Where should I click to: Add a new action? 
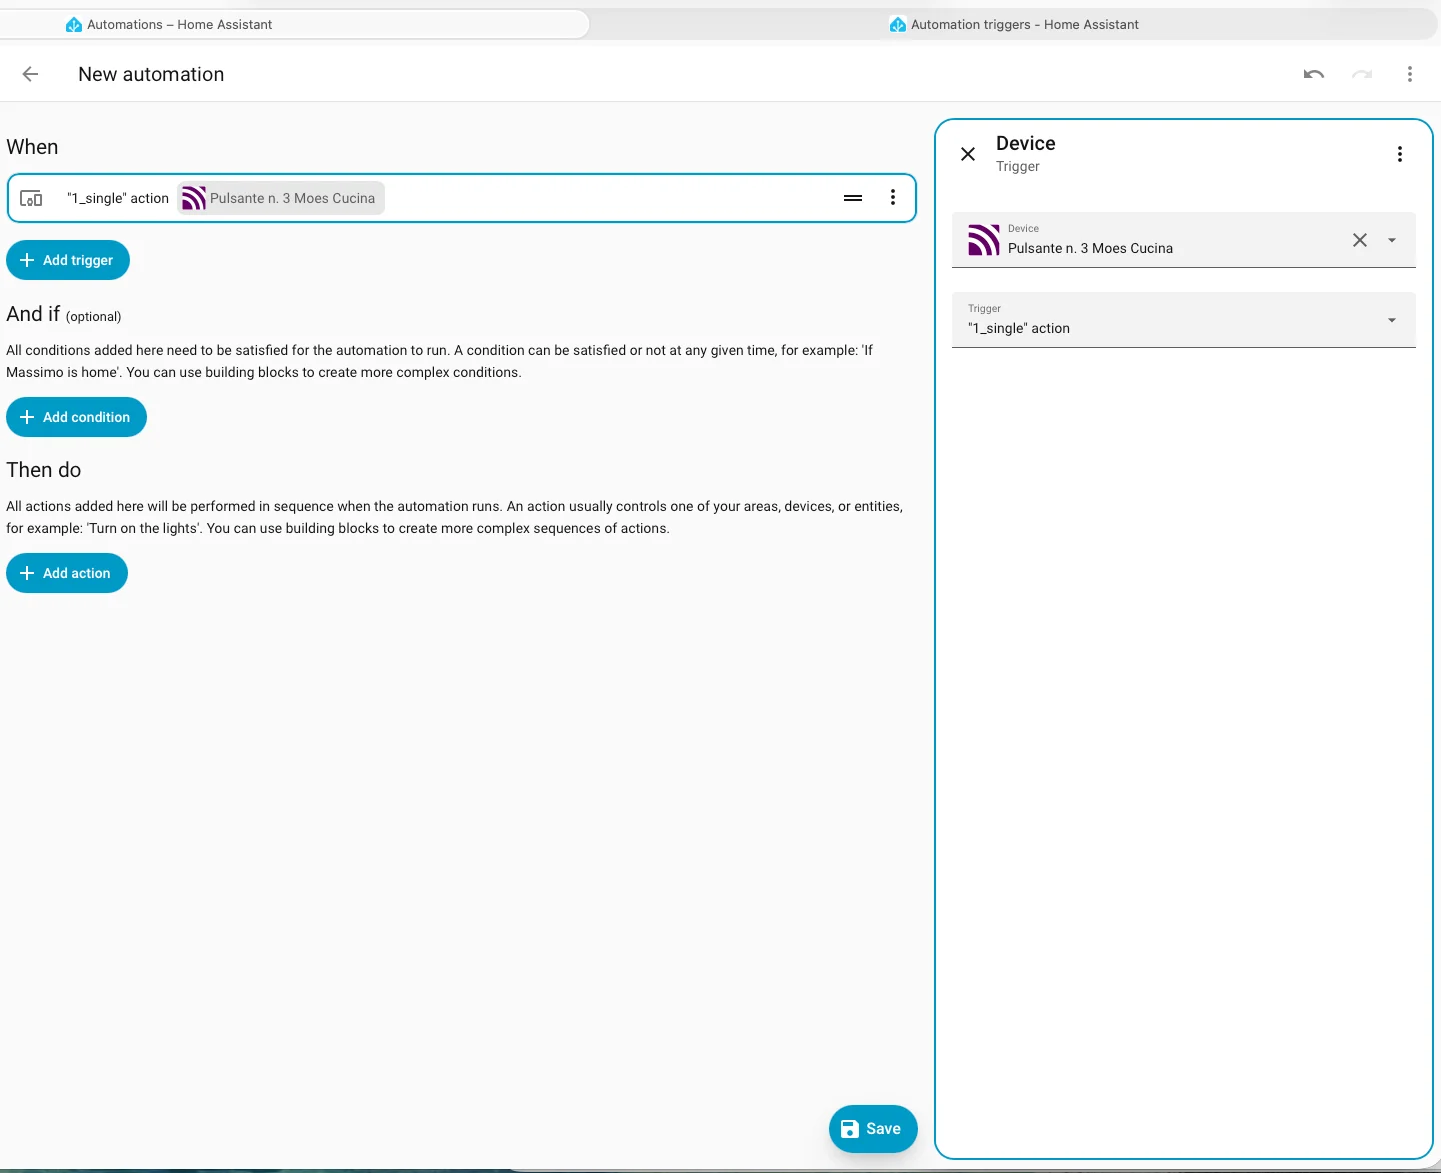pos(67,573)
